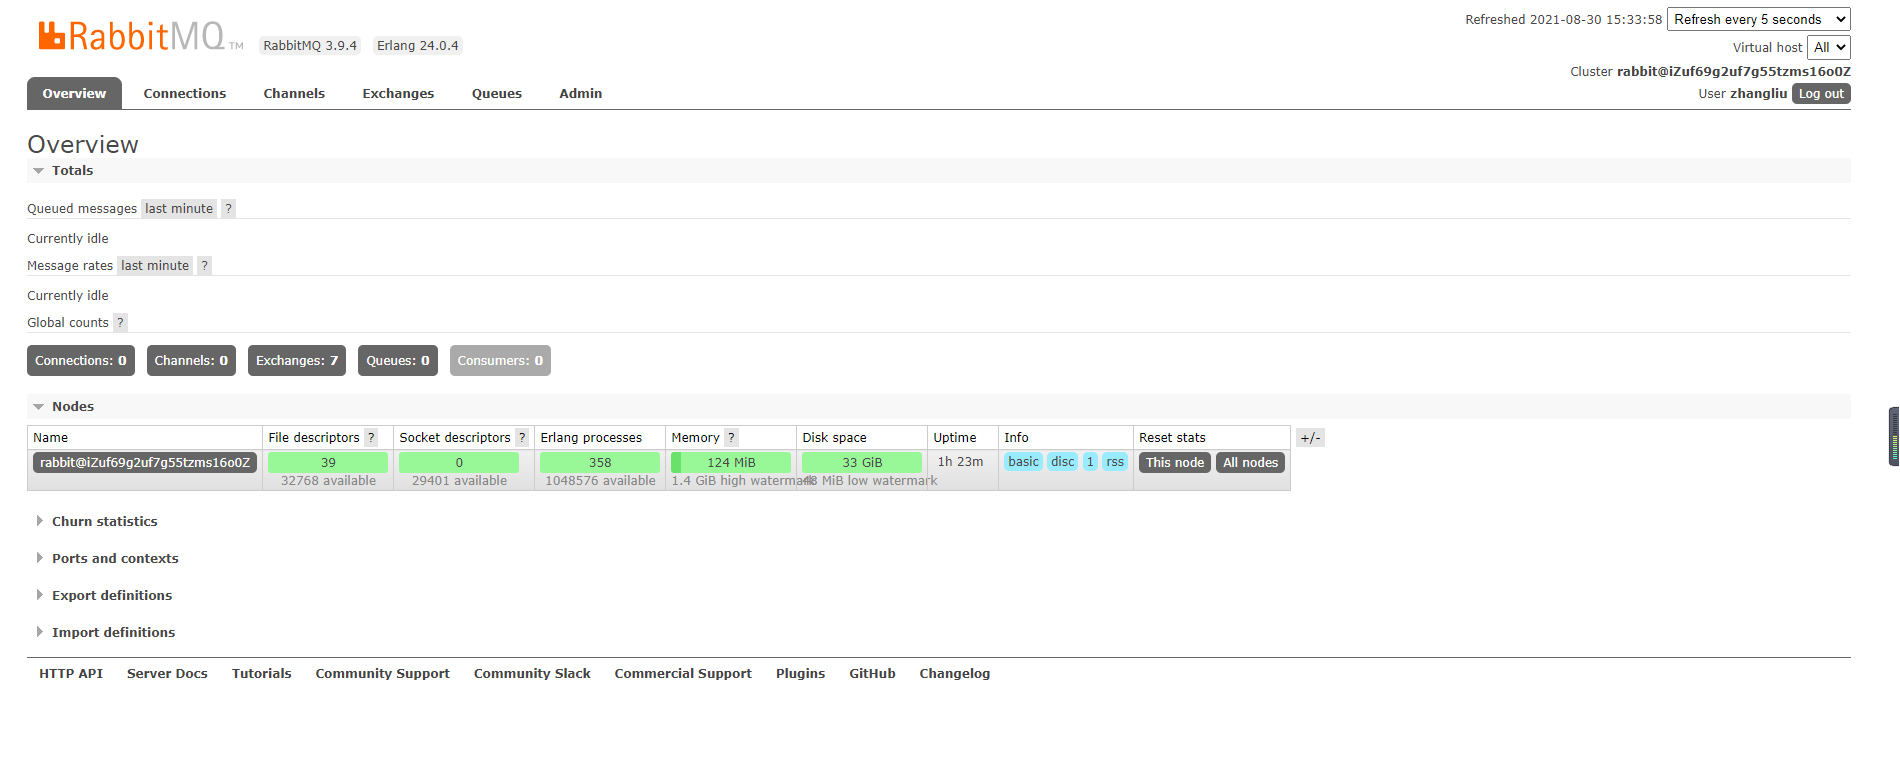
Task: Open GitHub footer link
Action: coord(873,673)
